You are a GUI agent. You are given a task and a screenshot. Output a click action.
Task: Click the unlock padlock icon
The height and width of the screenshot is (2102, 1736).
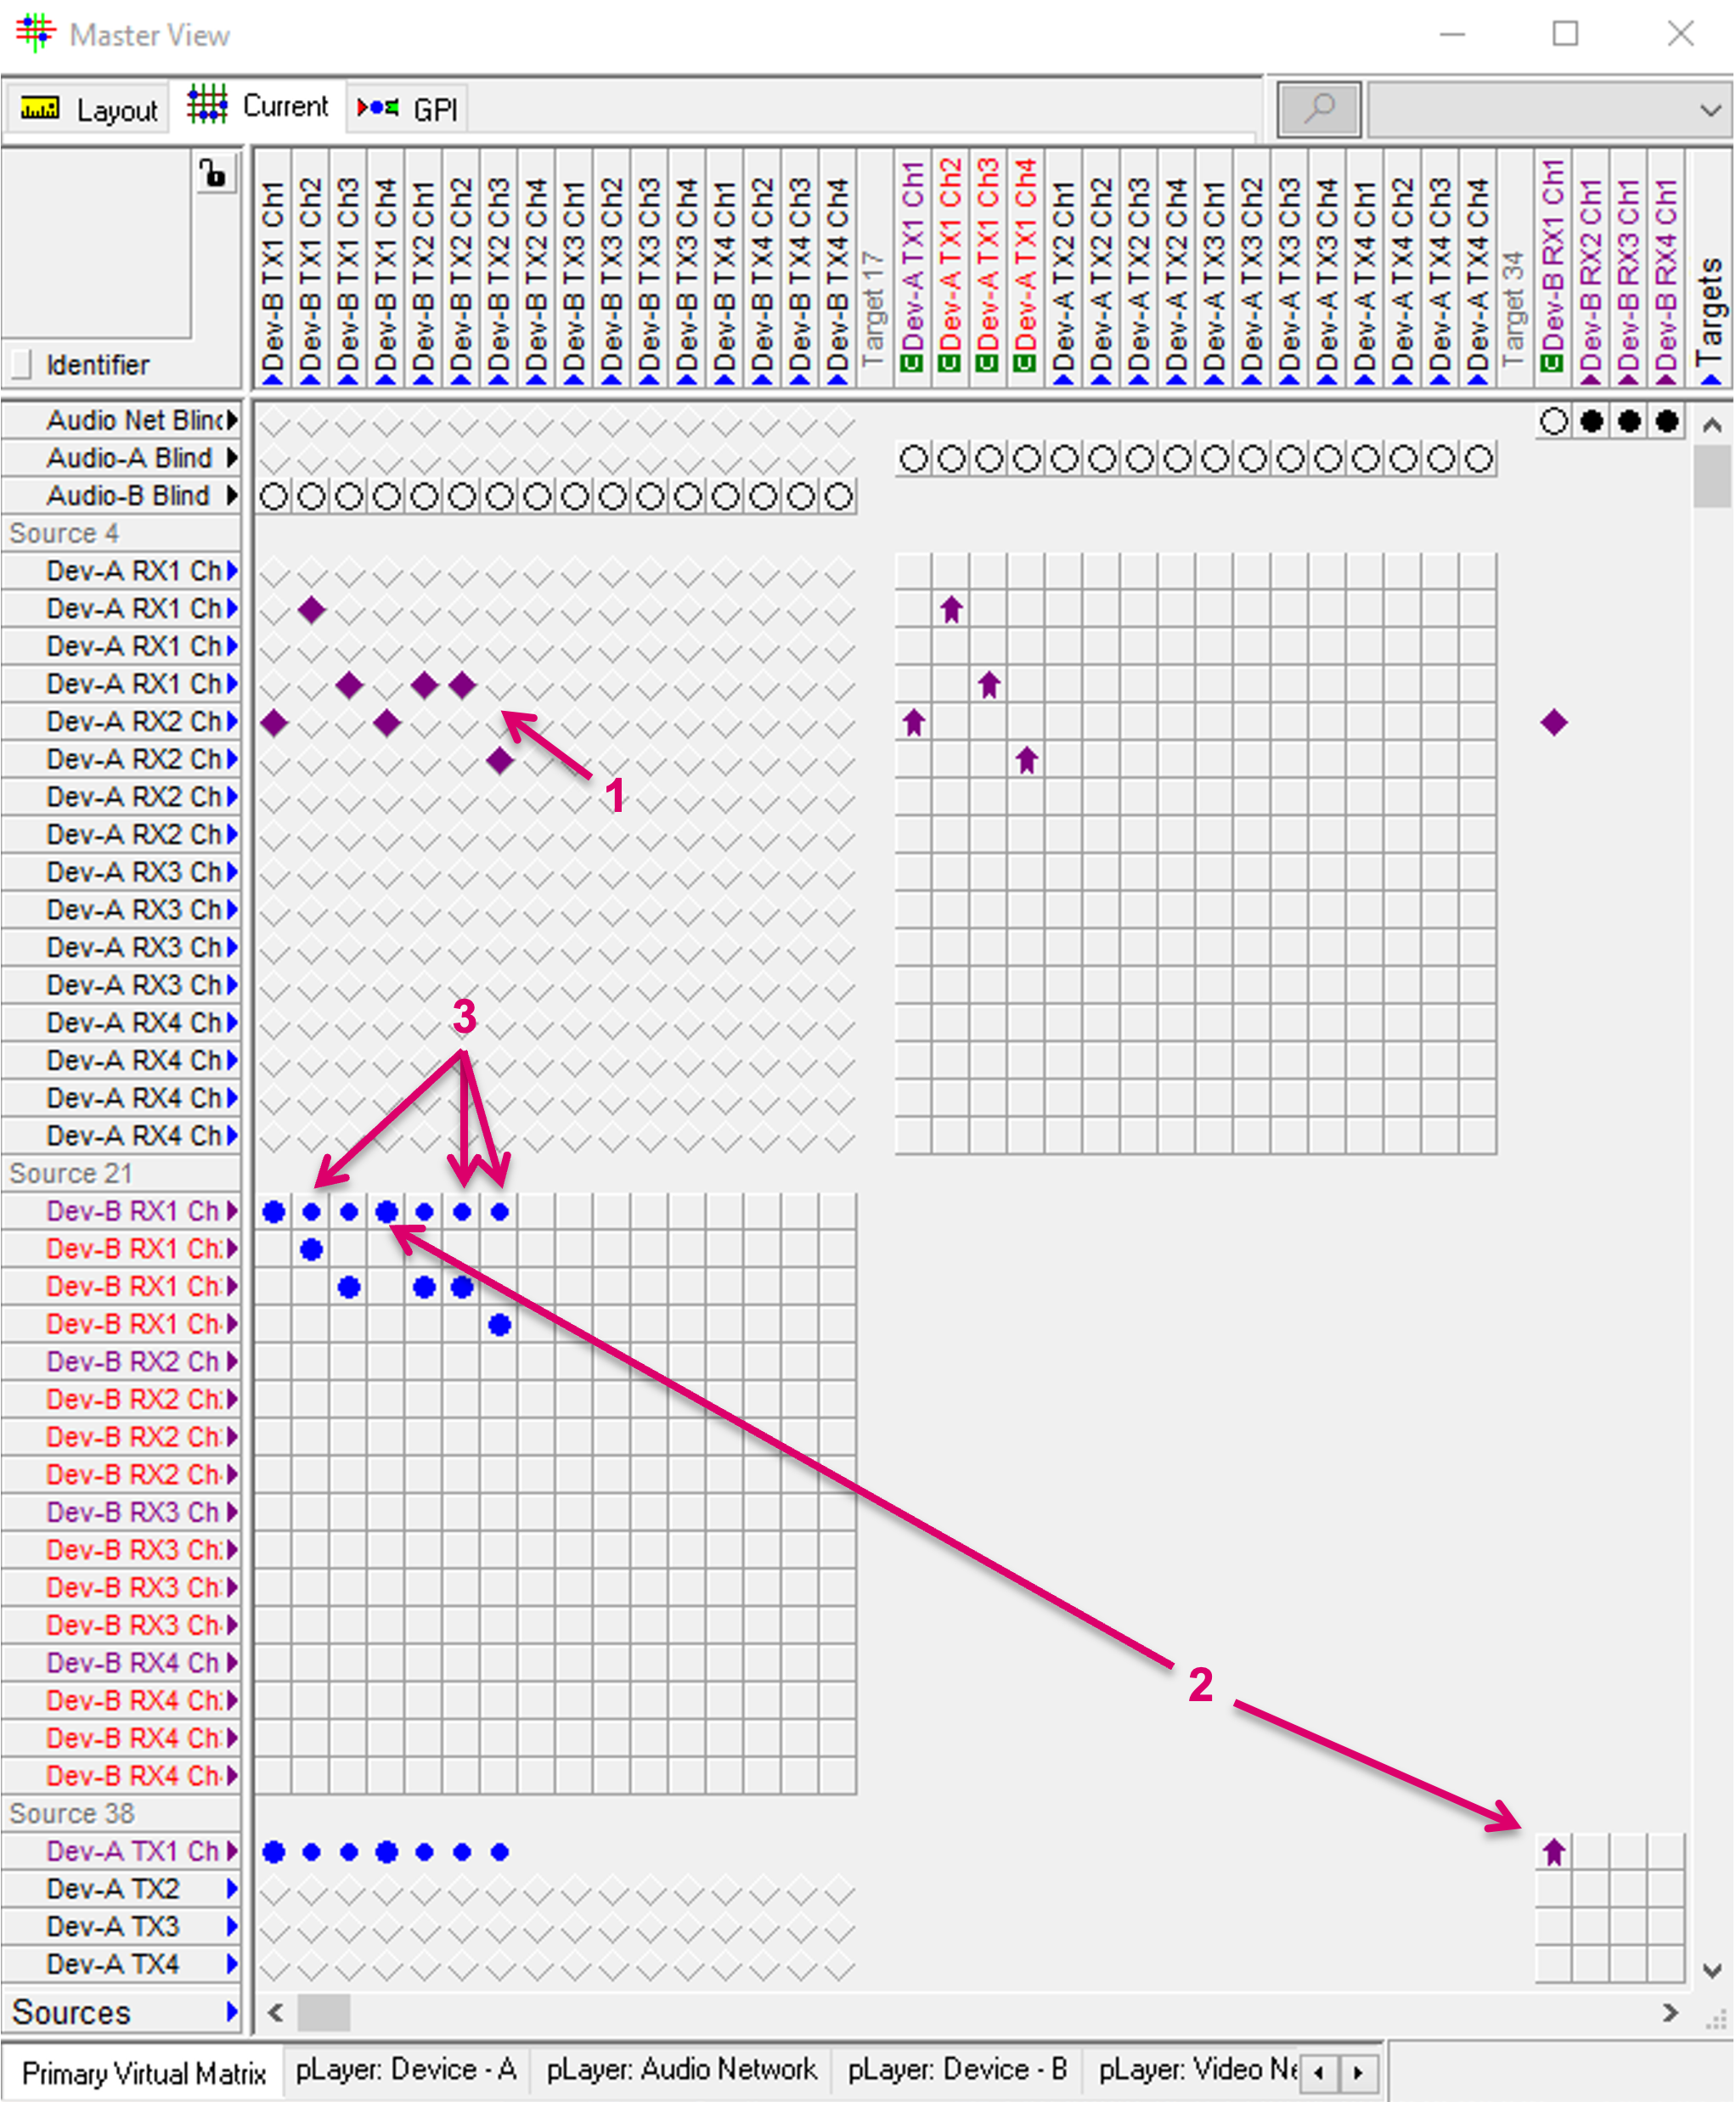pos(213,174)
